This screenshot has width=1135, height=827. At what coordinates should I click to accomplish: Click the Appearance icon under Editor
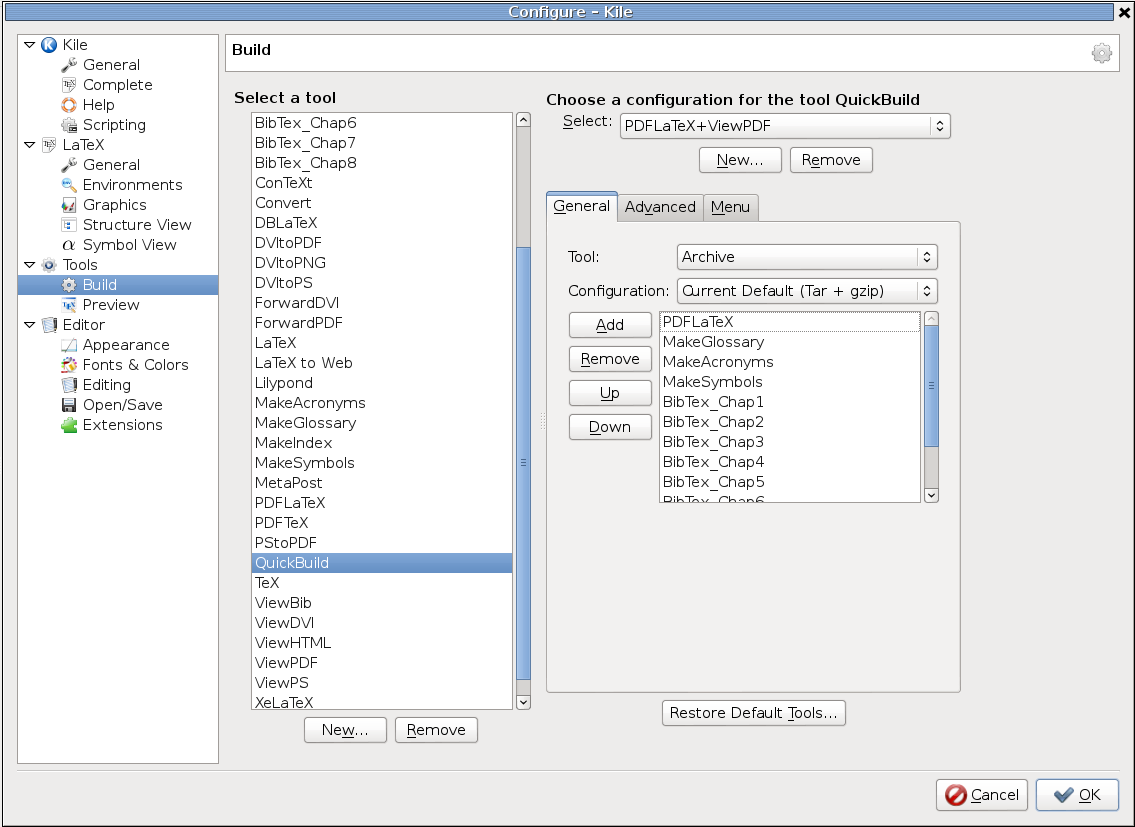point(69,345)
